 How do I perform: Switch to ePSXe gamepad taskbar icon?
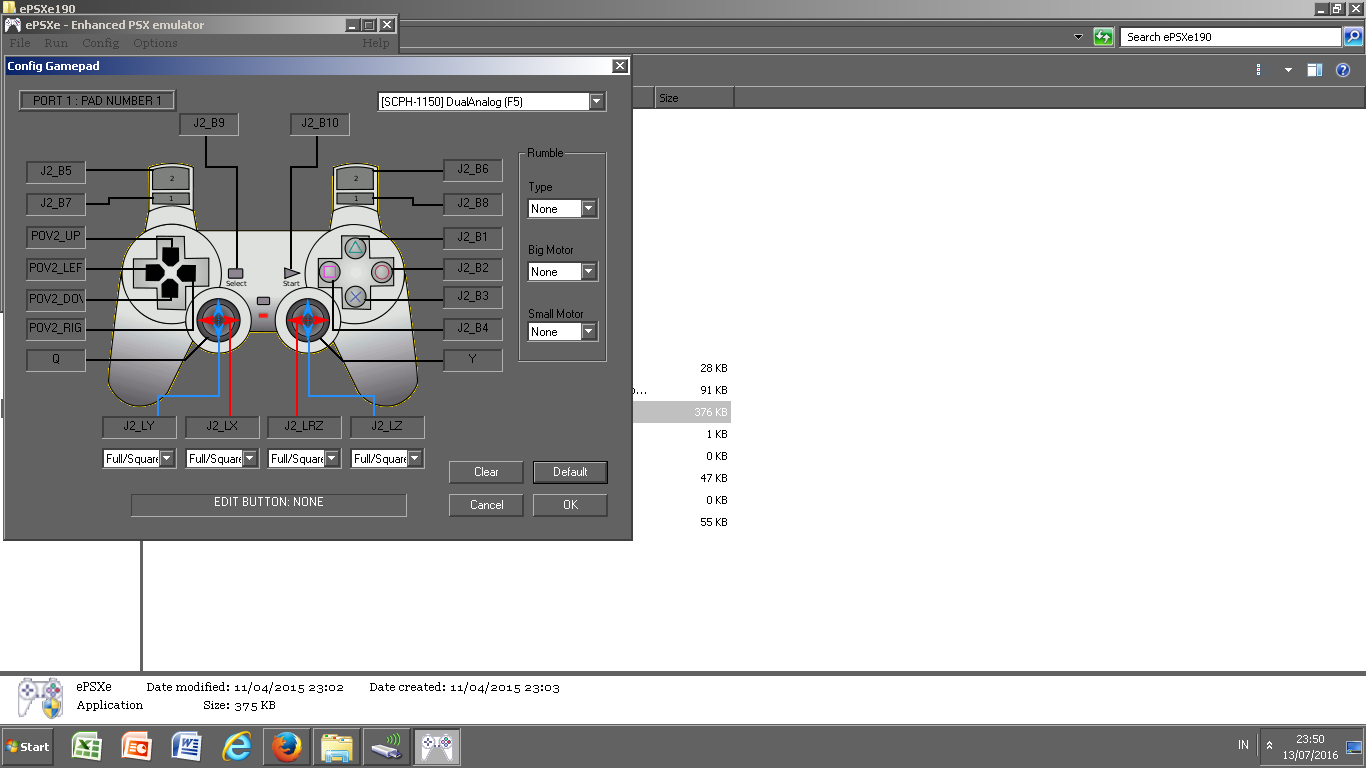coord(437,746)
